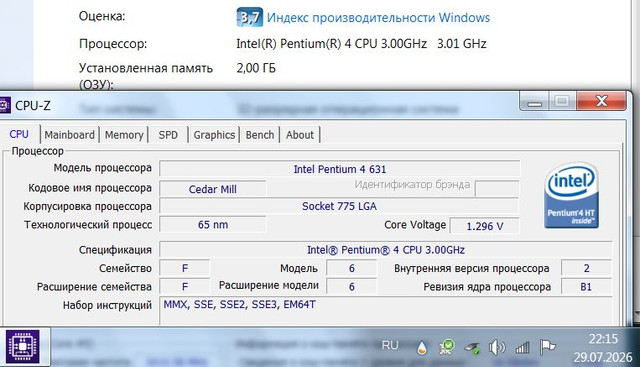Switch to the Memory tab
Viewport: 640px width, 367px height.
(124, 135)
